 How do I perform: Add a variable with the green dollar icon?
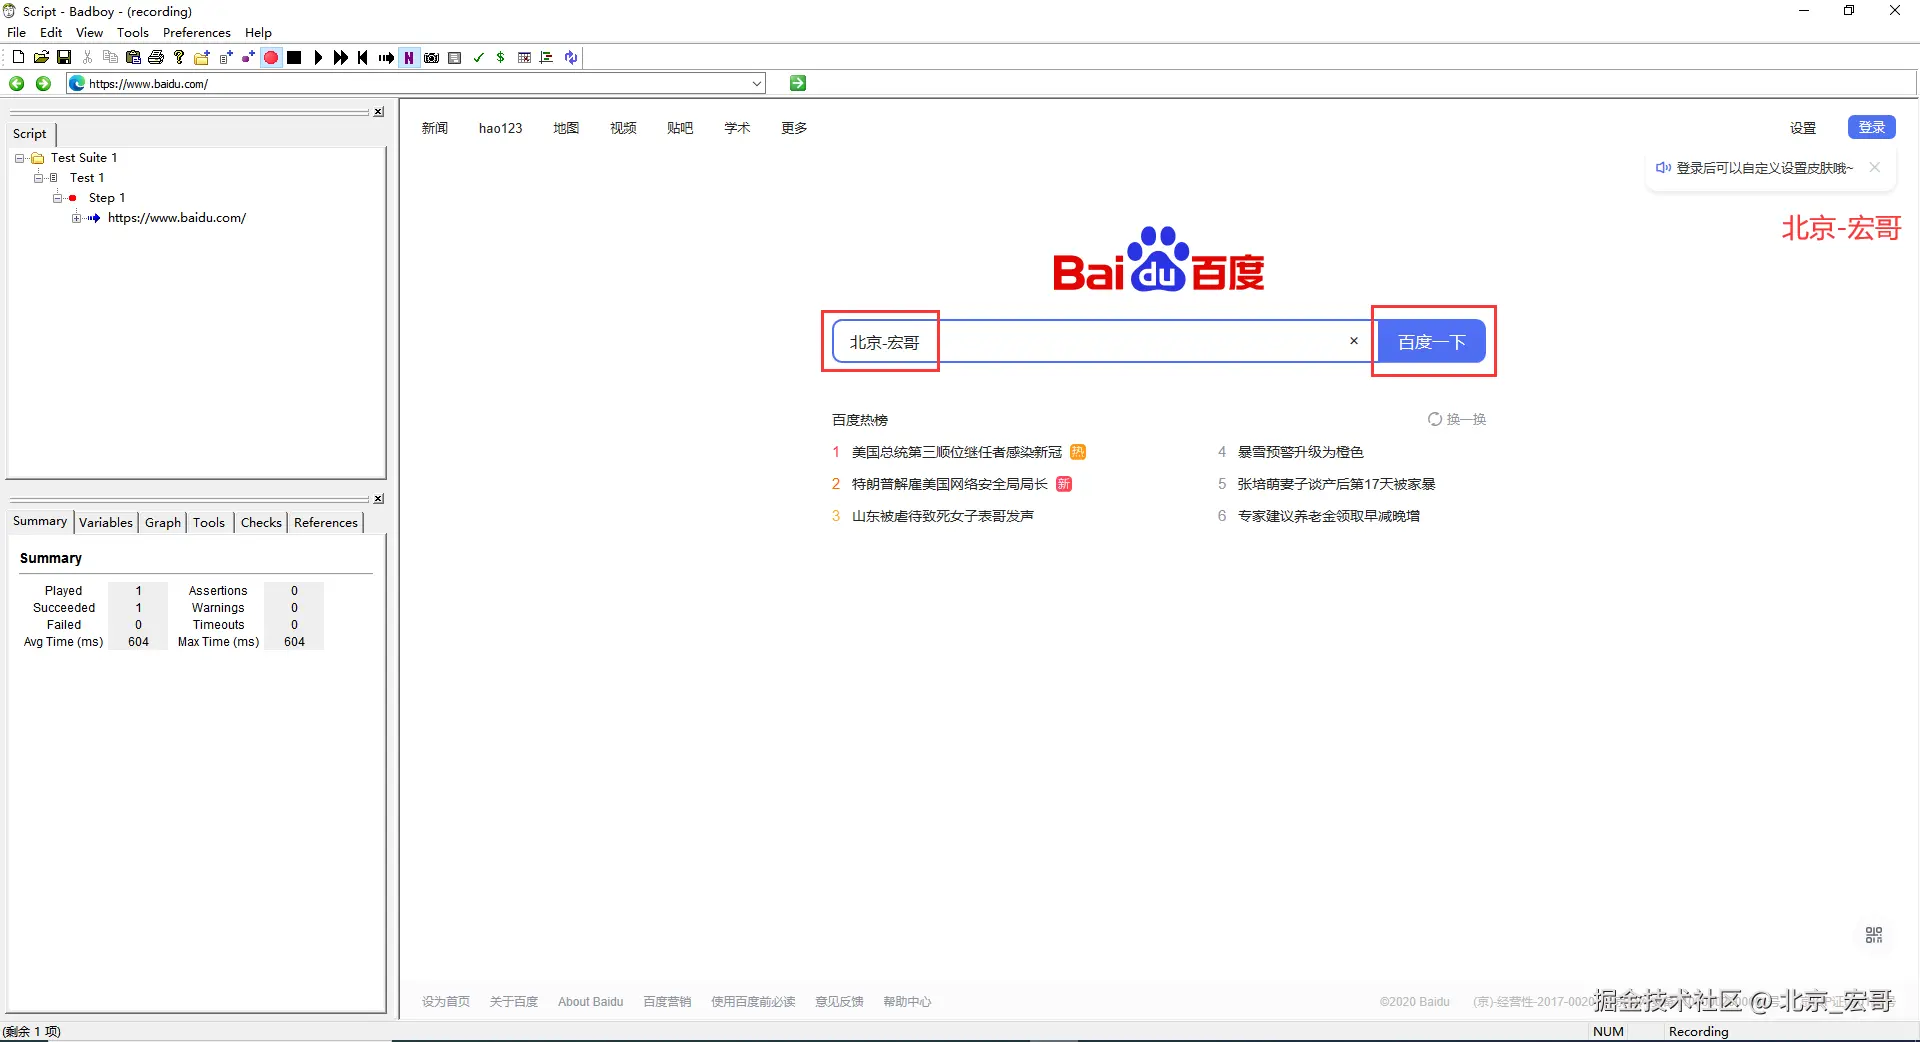(x=501, y=57)
